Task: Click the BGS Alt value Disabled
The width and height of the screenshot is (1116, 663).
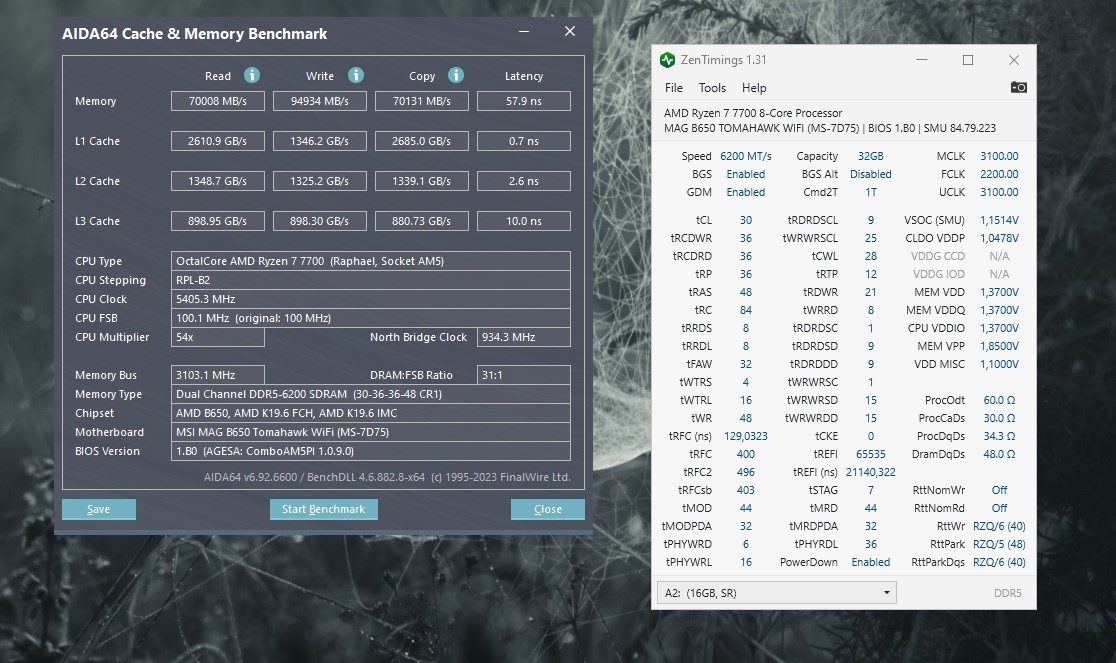Action: (x=870, y=174)
